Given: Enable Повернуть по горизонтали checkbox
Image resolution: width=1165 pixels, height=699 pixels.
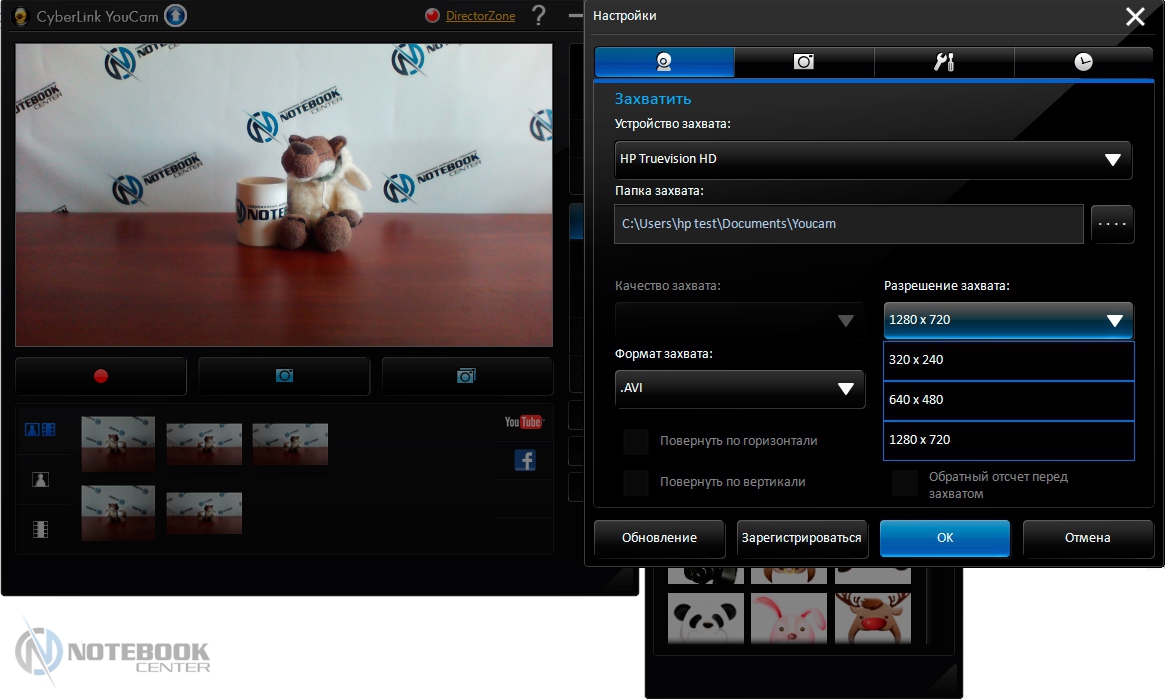Looking at the screenshot, I should pos(636,441).
